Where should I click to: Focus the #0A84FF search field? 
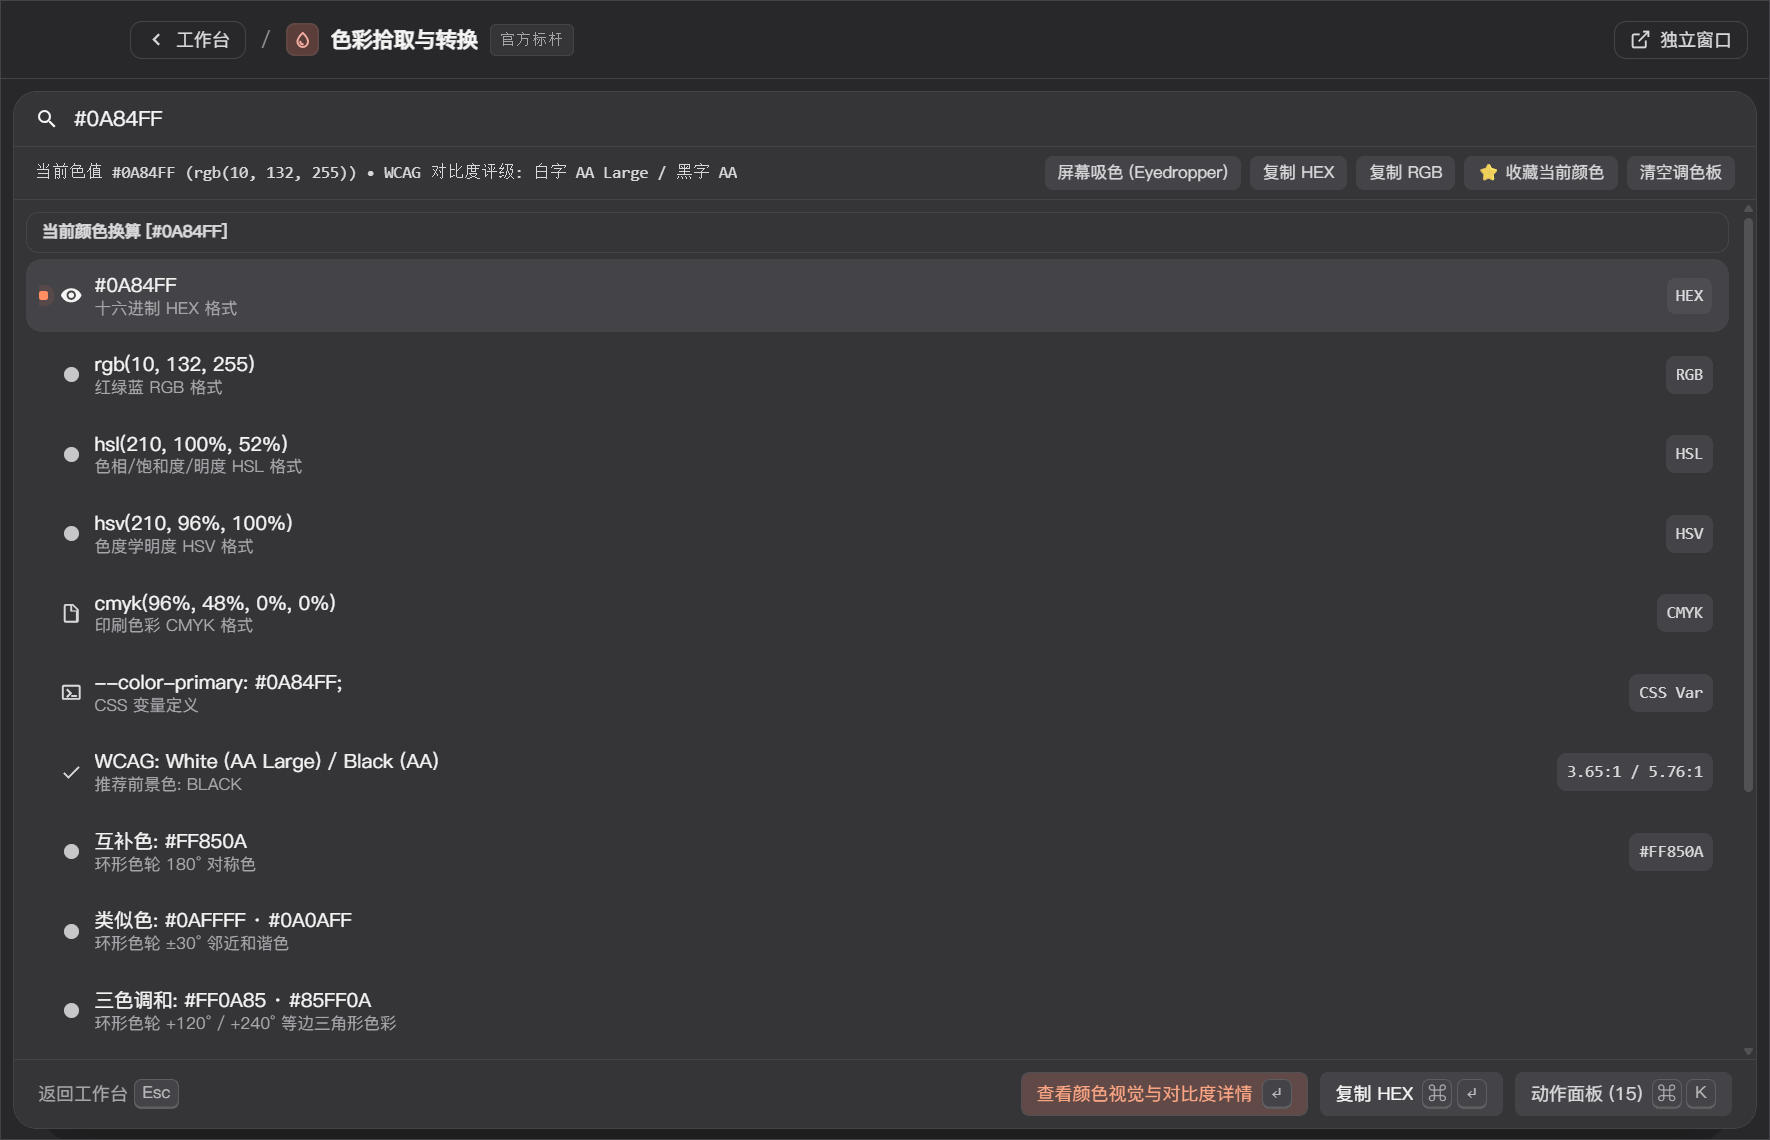point(884,119)
